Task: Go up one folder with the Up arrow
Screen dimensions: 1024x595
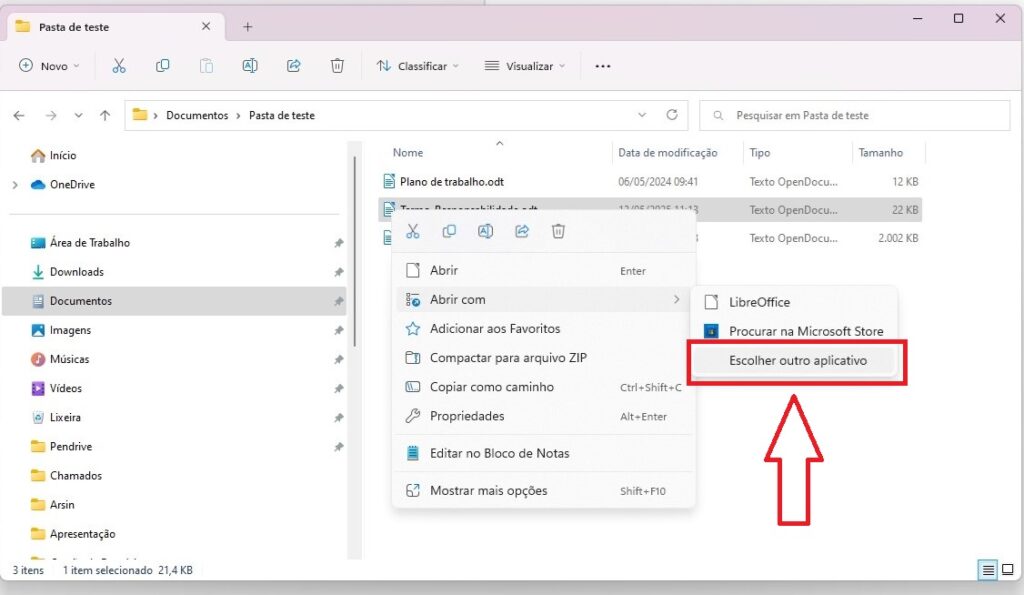Action: click(105, 115)
